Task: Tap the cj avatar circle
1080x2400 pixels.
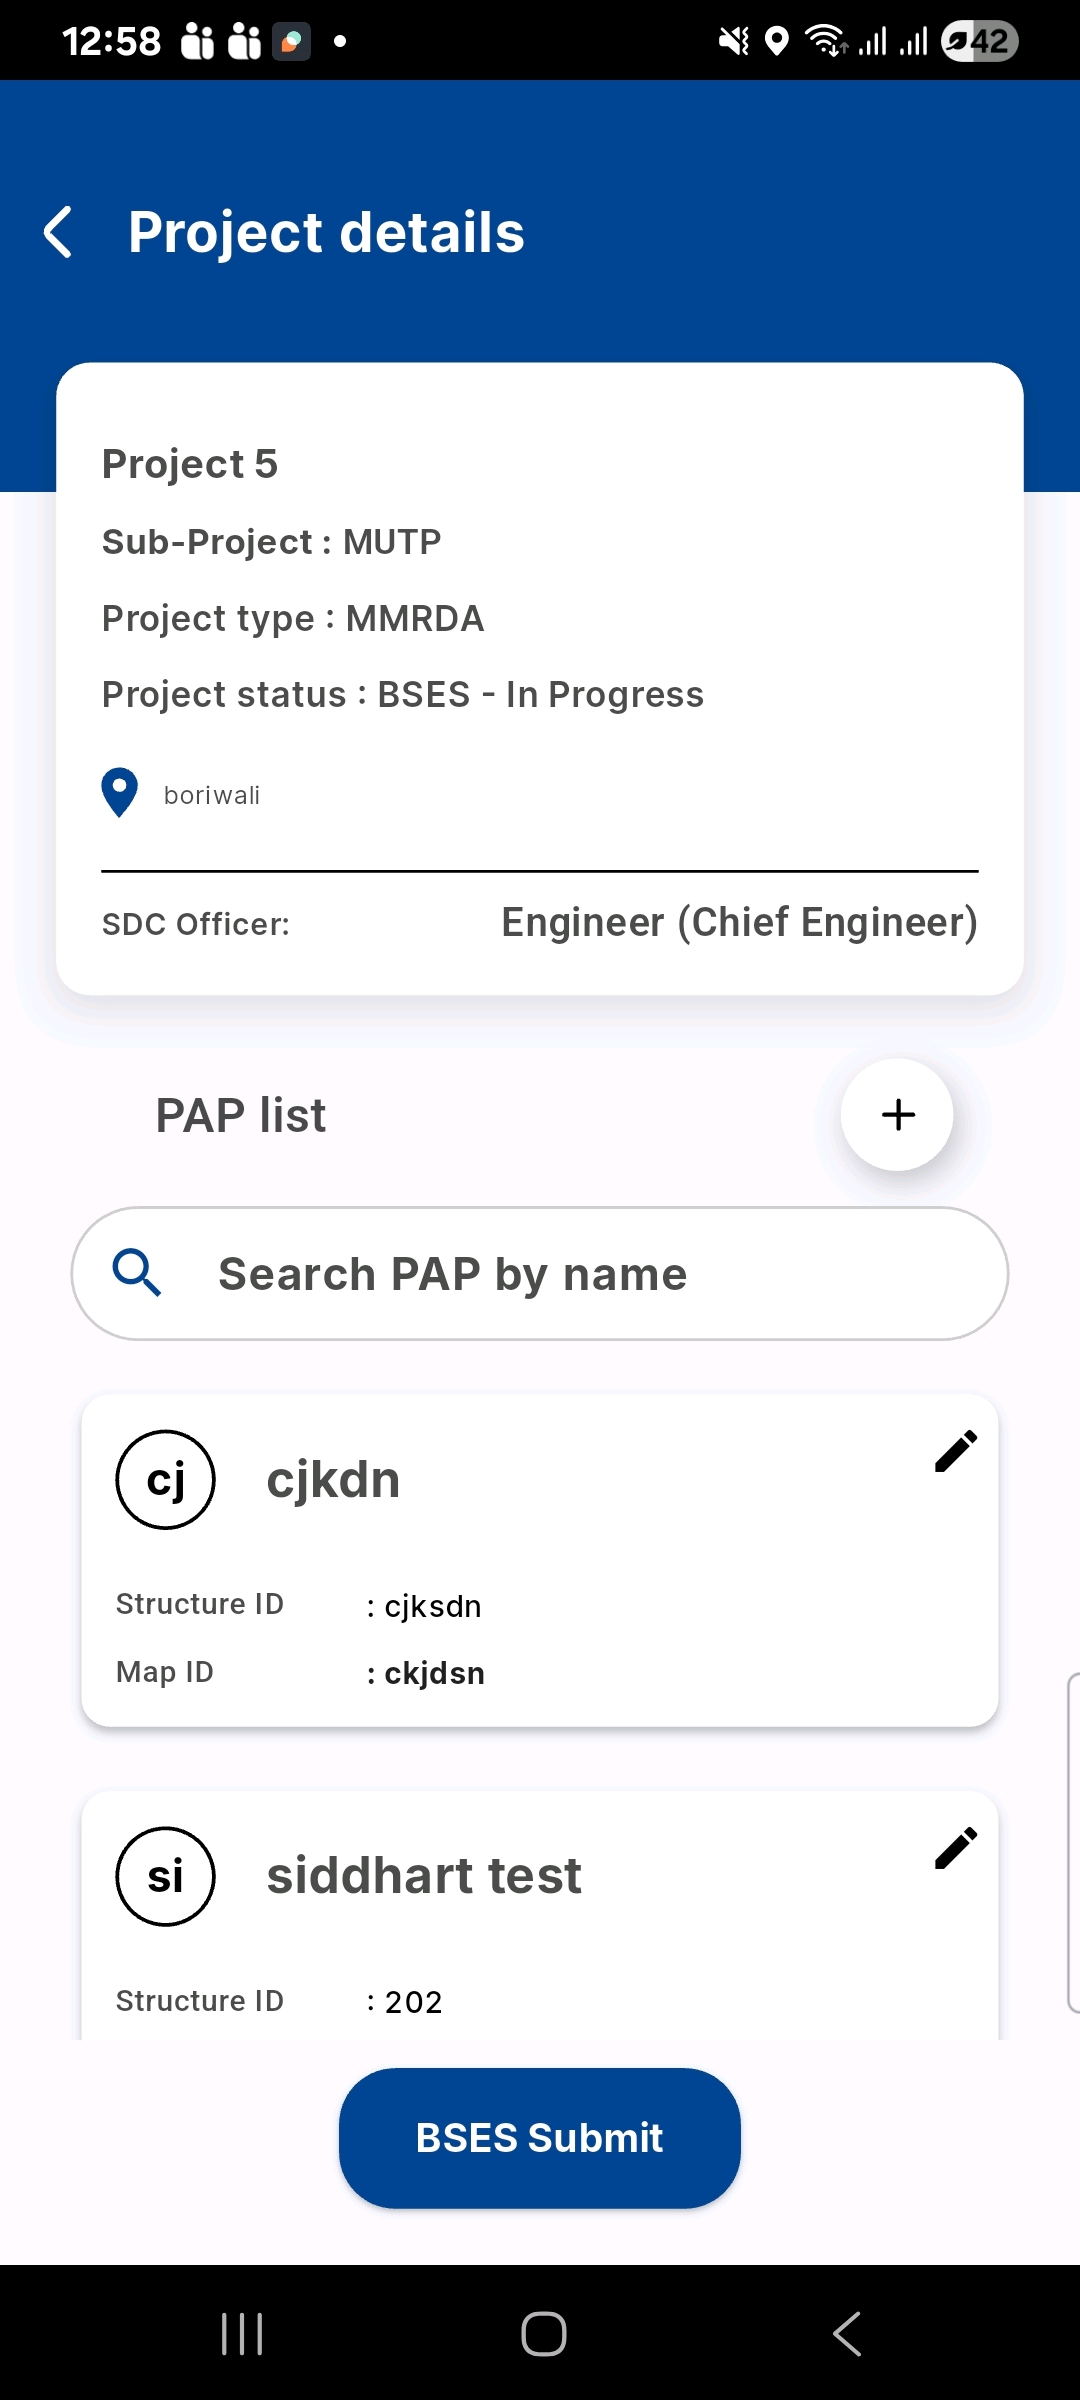Action: pos(166,1479)
